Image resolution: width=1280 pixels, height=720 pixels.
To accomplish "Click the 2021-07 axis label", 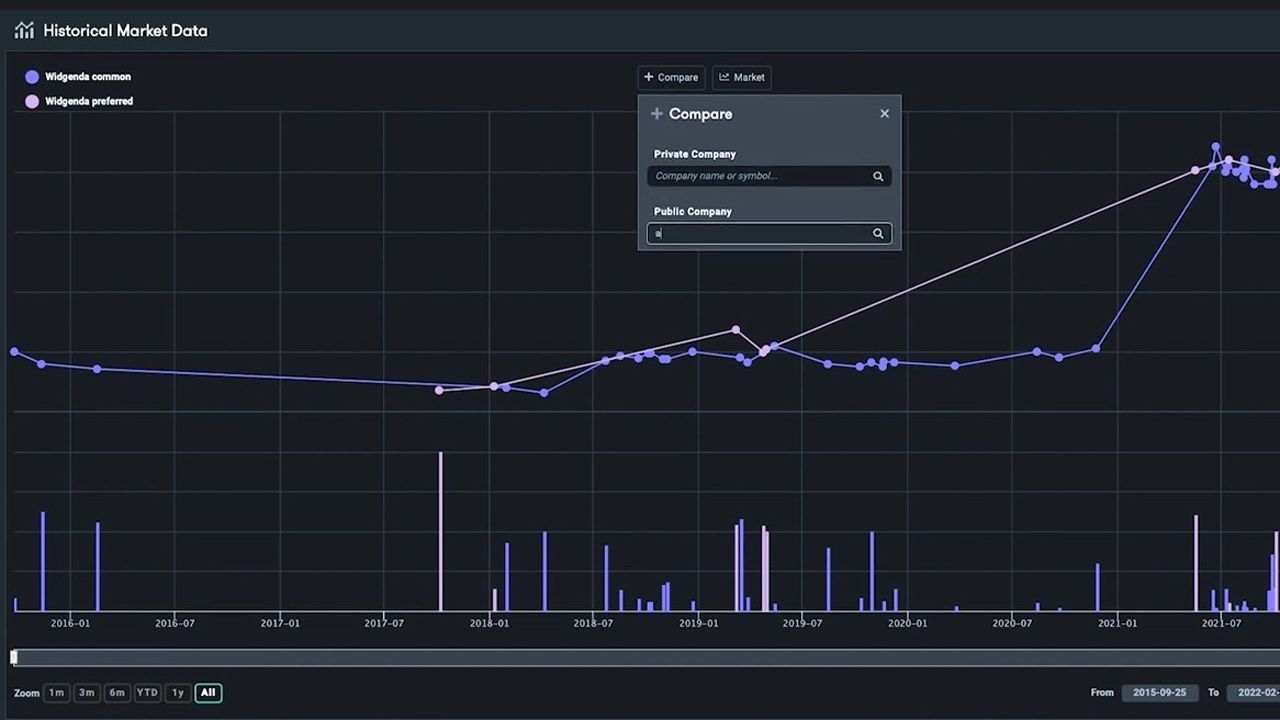I will 1221,624.
